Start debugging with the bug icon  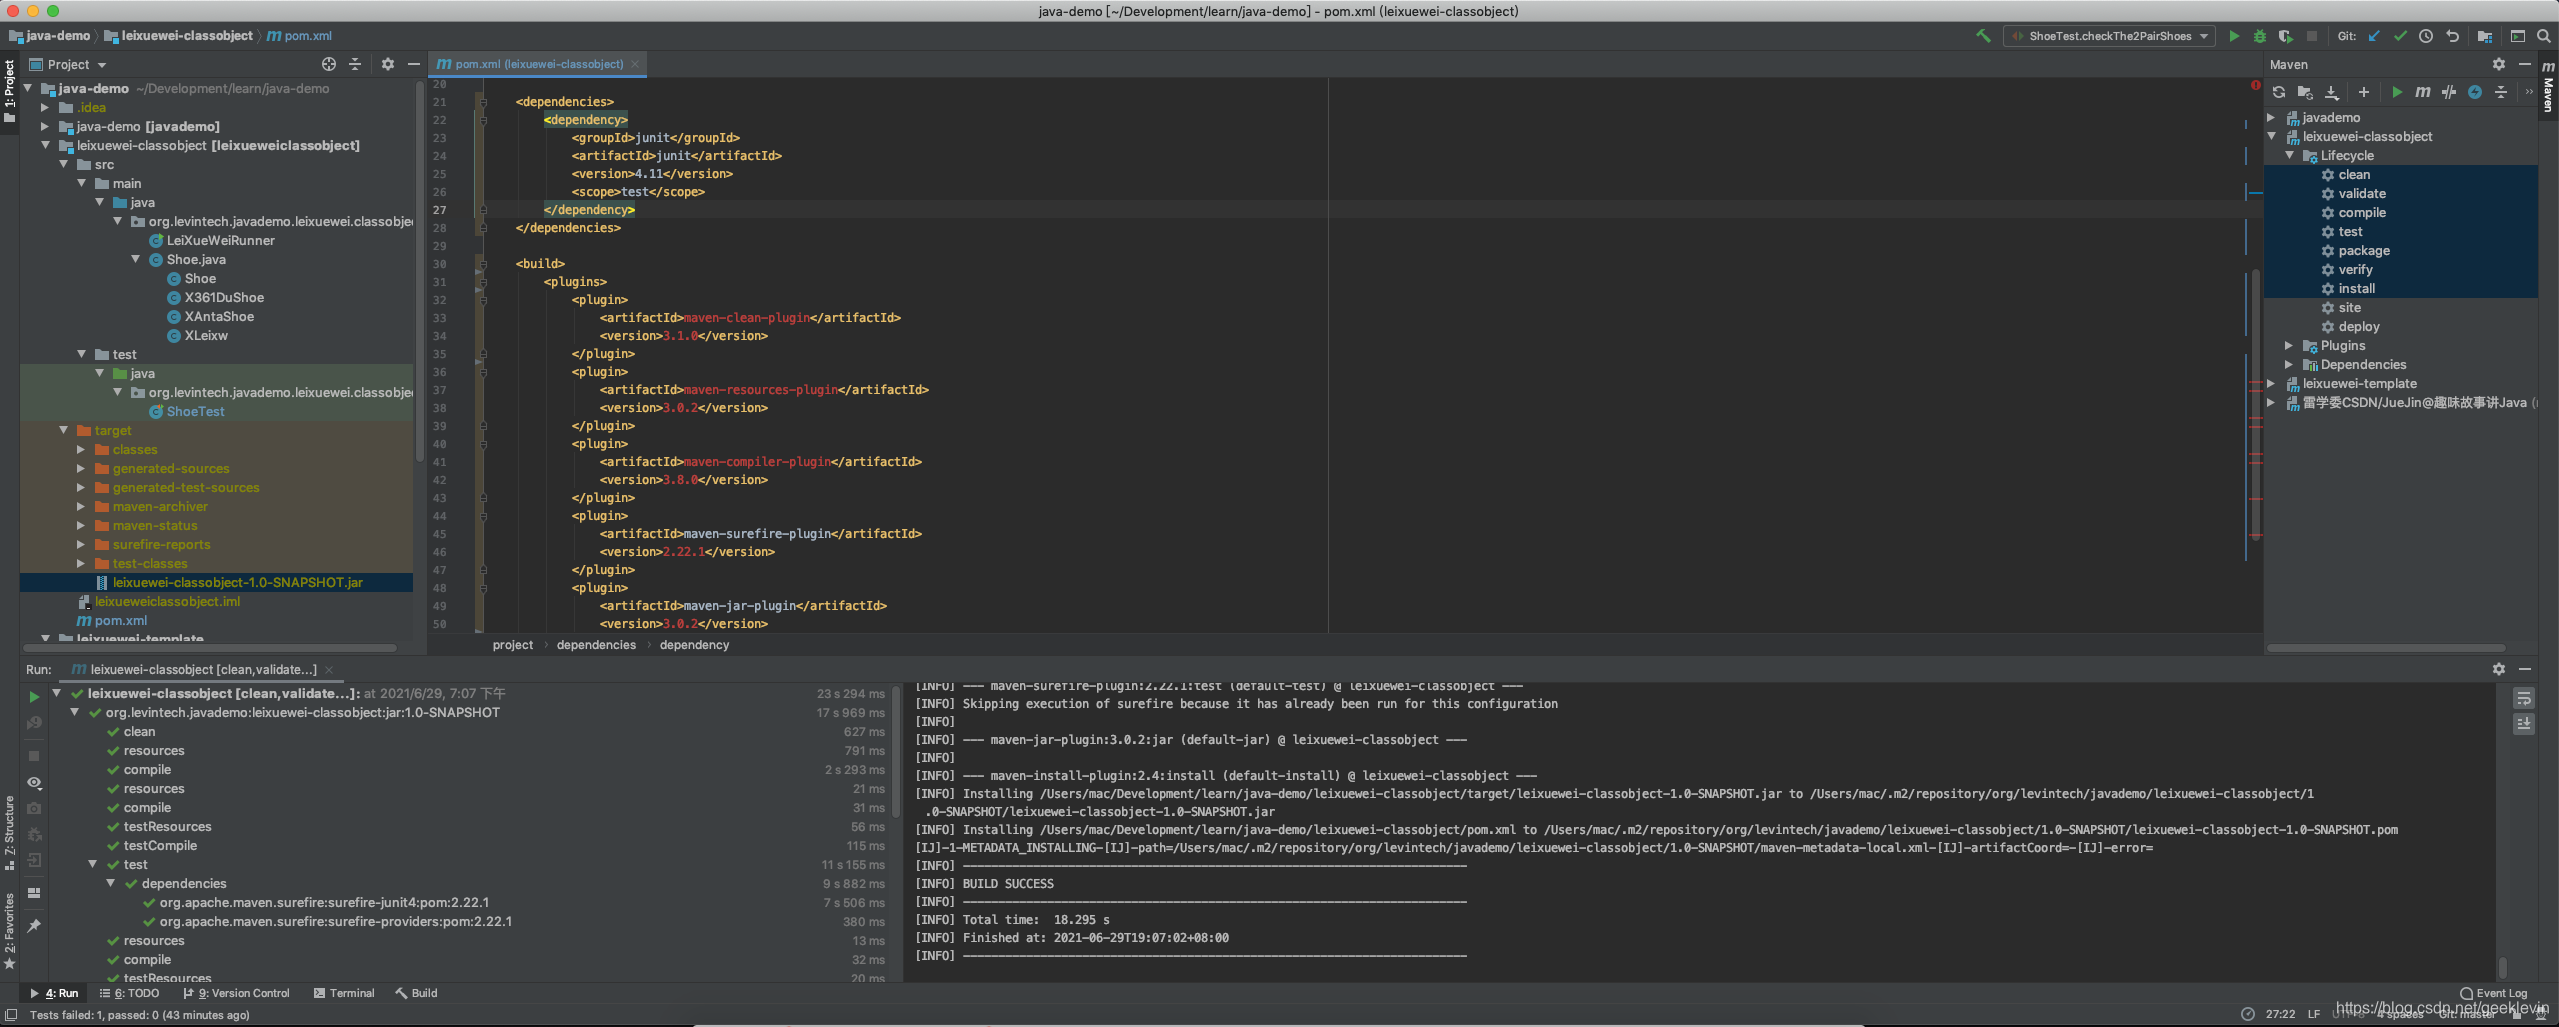[2260, 36]
